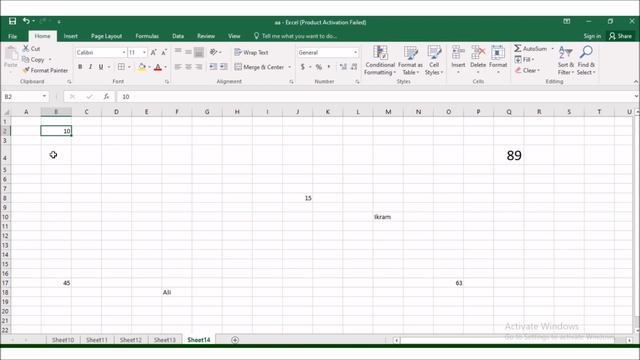
Task: Expand the Merge & Center dropdown arrow
Action: pyautogui.click(x=290, y=67)
